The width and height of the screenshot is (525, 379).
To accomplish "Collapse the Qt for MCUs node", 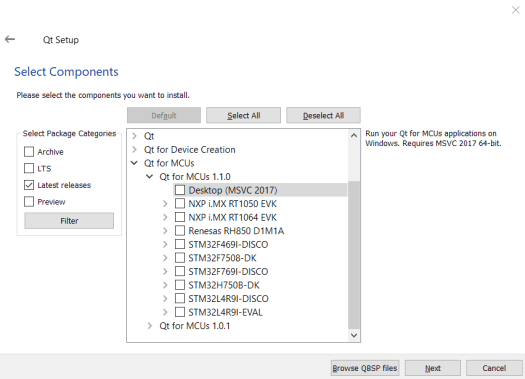I will point(134,163).
